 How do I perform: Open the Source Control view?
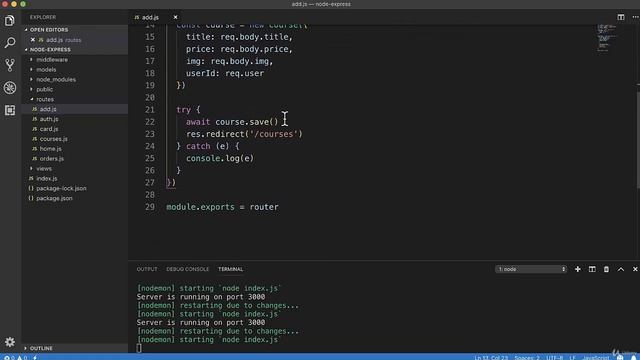(10, 65)
